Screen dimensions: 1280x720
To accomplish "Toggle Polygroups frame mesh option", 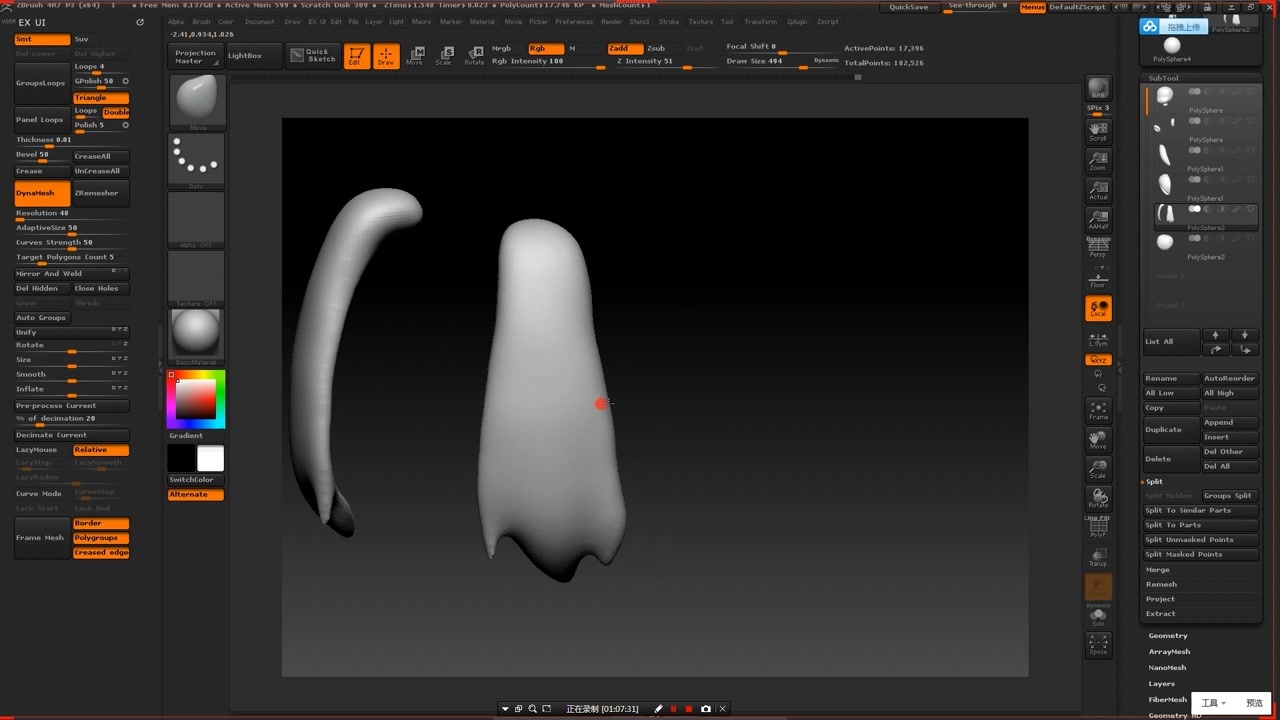I will coord(101,538).
